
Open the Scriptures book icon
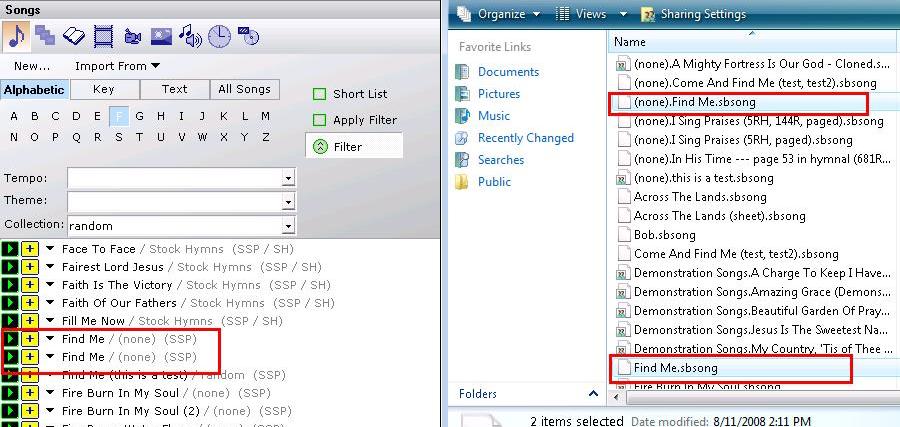pos(74,37)
